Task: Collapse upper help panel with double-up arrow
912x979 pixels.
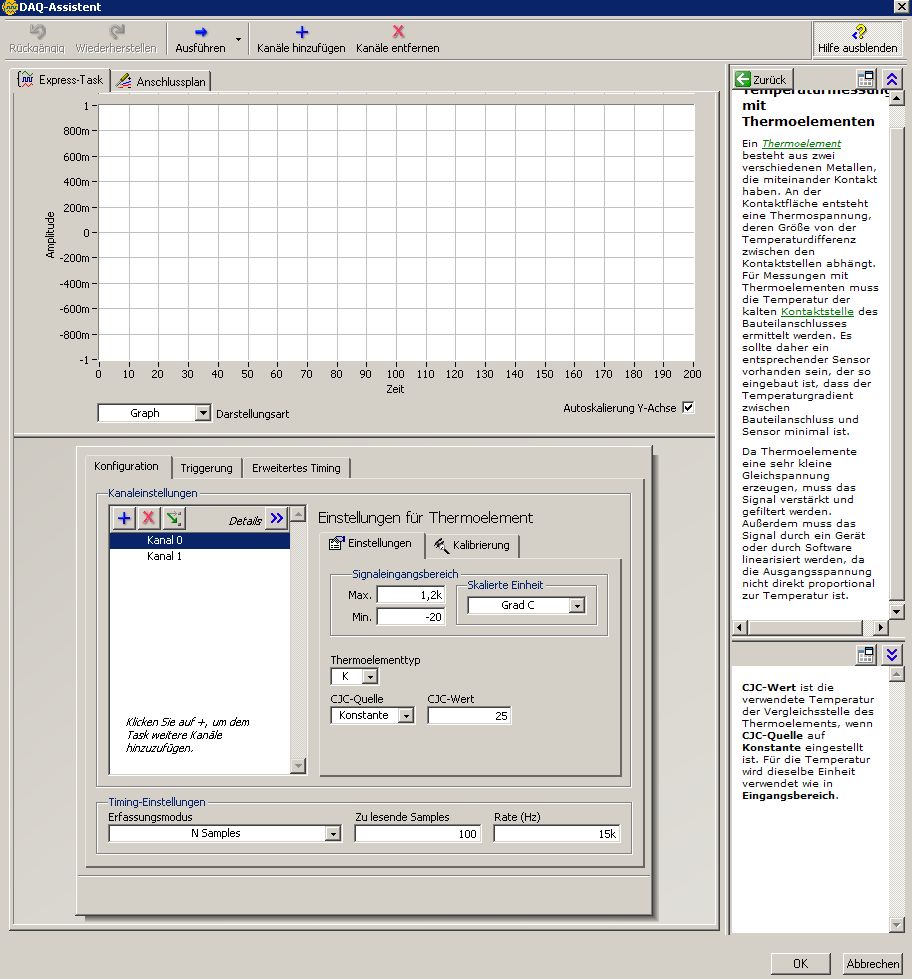Action: coord(892,79)
